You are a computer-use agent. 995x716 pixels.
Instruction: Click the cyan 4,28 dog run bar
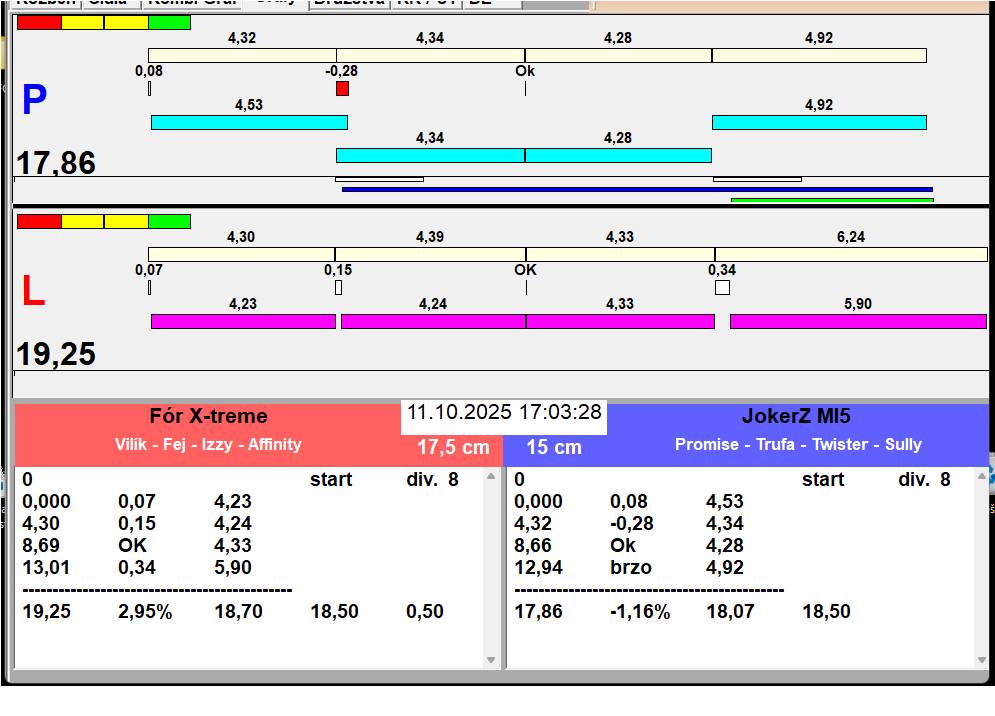(x=619, y=156)
